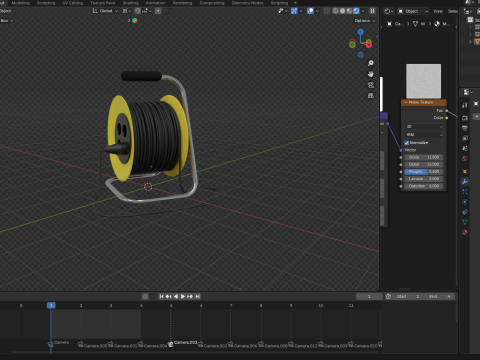Open Noise Texture fBM type dropdown
This screenshot has height=360, width=480.
tap(424, 135)
